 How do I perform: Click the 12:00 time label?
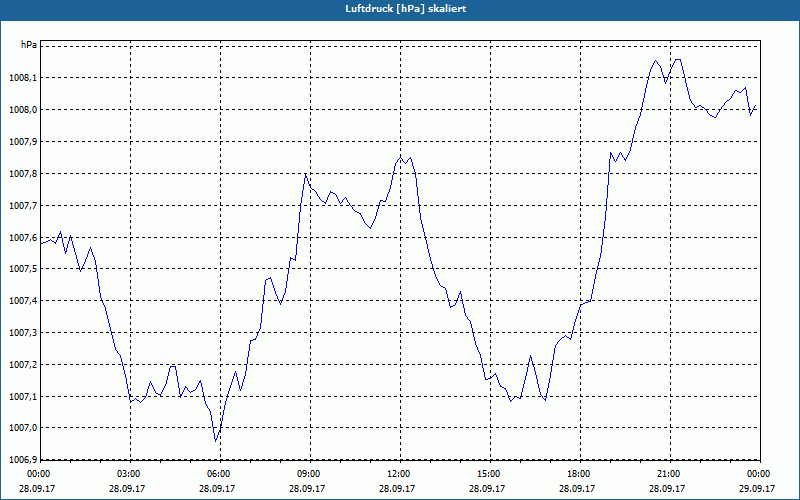[x=398, y=474]
